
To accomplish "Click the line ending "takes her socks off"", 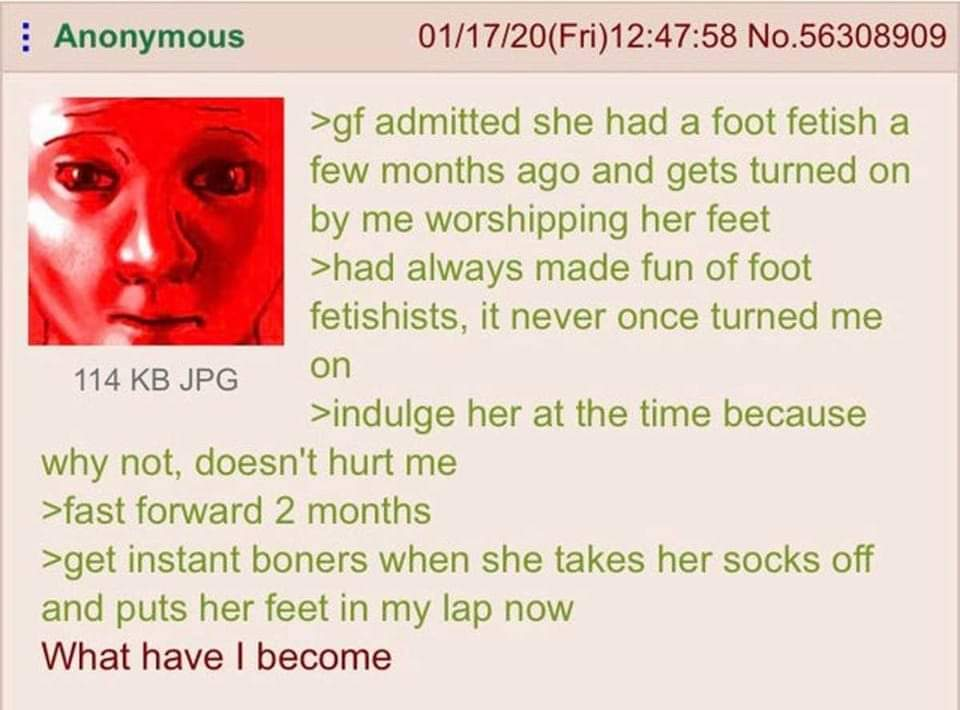I will pyautogui.click(x=457, y=561).
